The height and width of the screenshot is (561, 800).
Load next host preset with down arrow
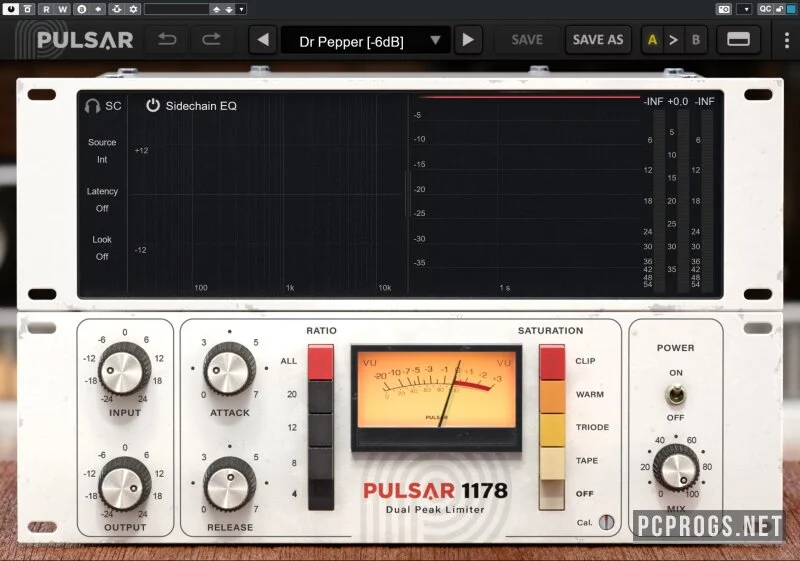[229, 9]
